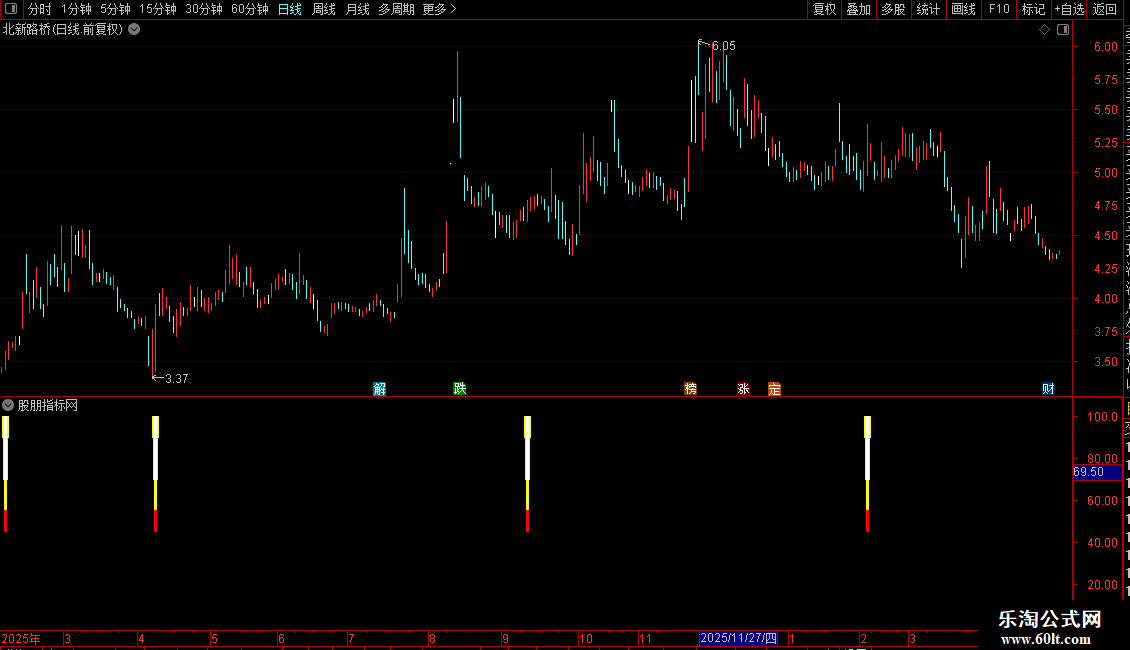The image size is (1130, 650).
Task: Click the 100.0 indicator axis label
Action: tap(1102, 417)
